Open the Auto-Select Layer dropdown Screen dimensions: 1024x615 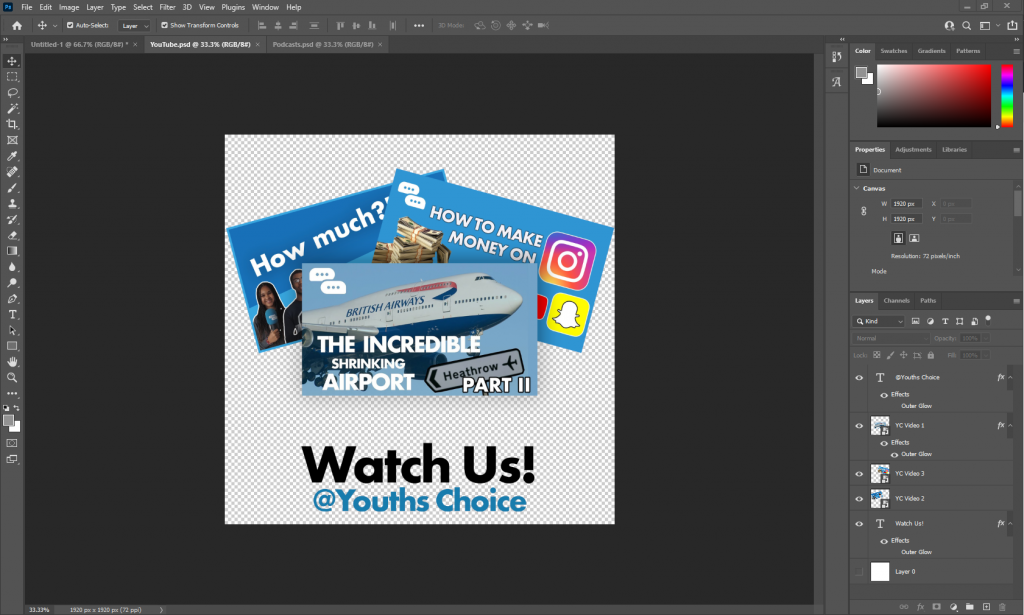[134, 25]
